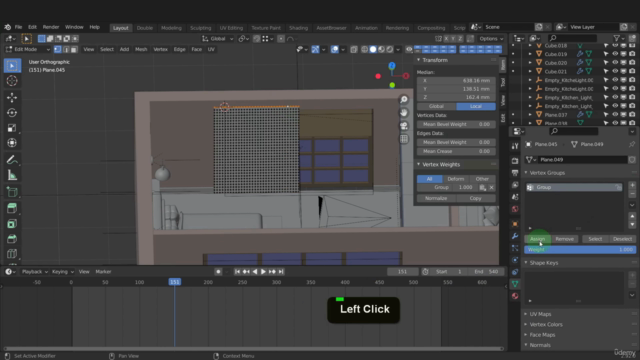Switch median transform to Global
This screenshot has height=360, width=640.
click(x=436, y=106)
